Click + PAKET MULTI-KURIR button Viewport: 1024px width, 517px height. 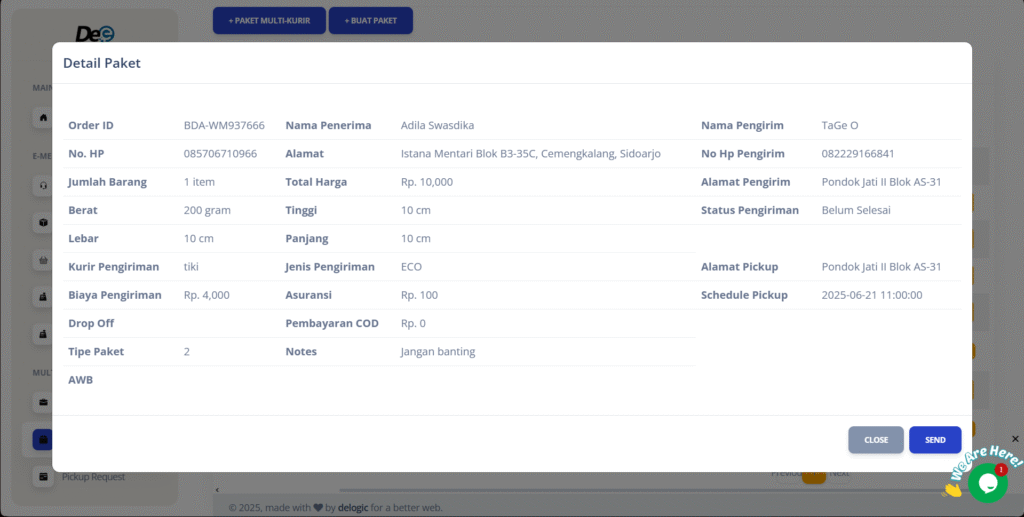(x=269, y=21)
